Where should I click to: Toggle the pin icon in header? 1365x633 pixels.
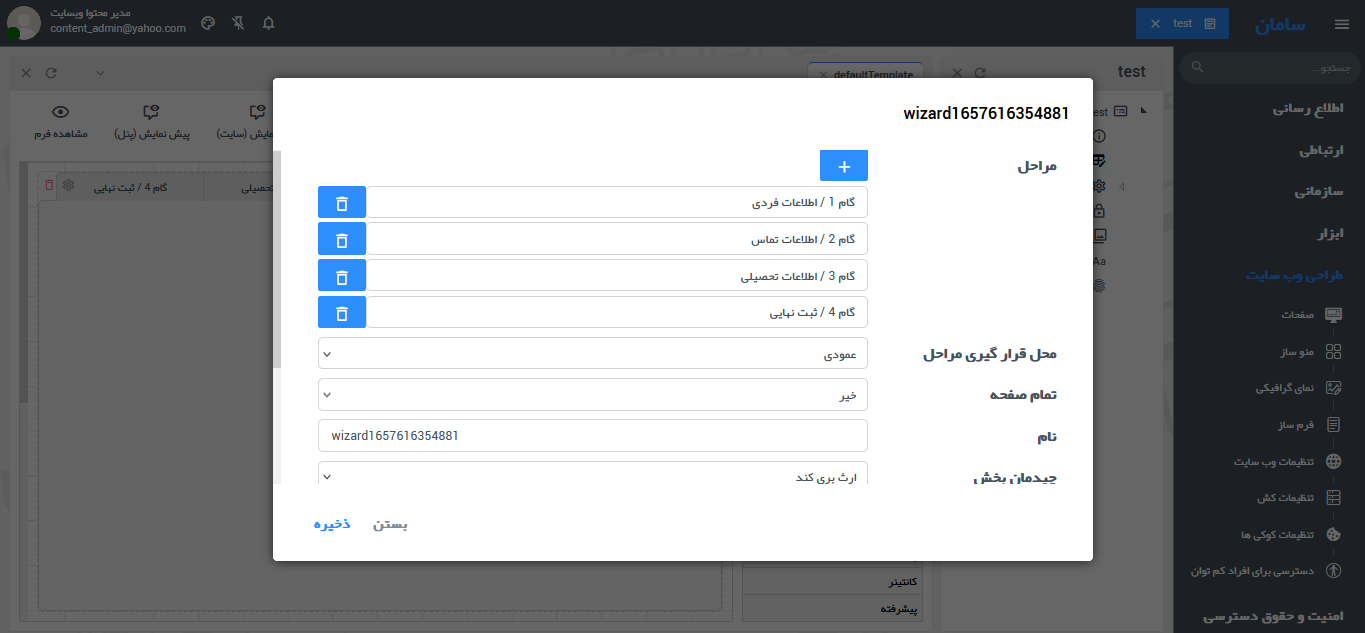coord(238,23)
